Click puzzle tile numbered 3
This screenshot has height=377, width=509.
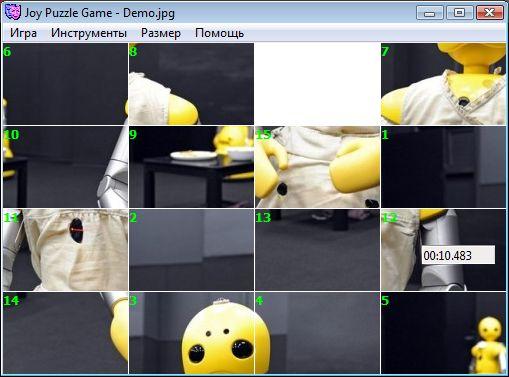coord(191,333)
